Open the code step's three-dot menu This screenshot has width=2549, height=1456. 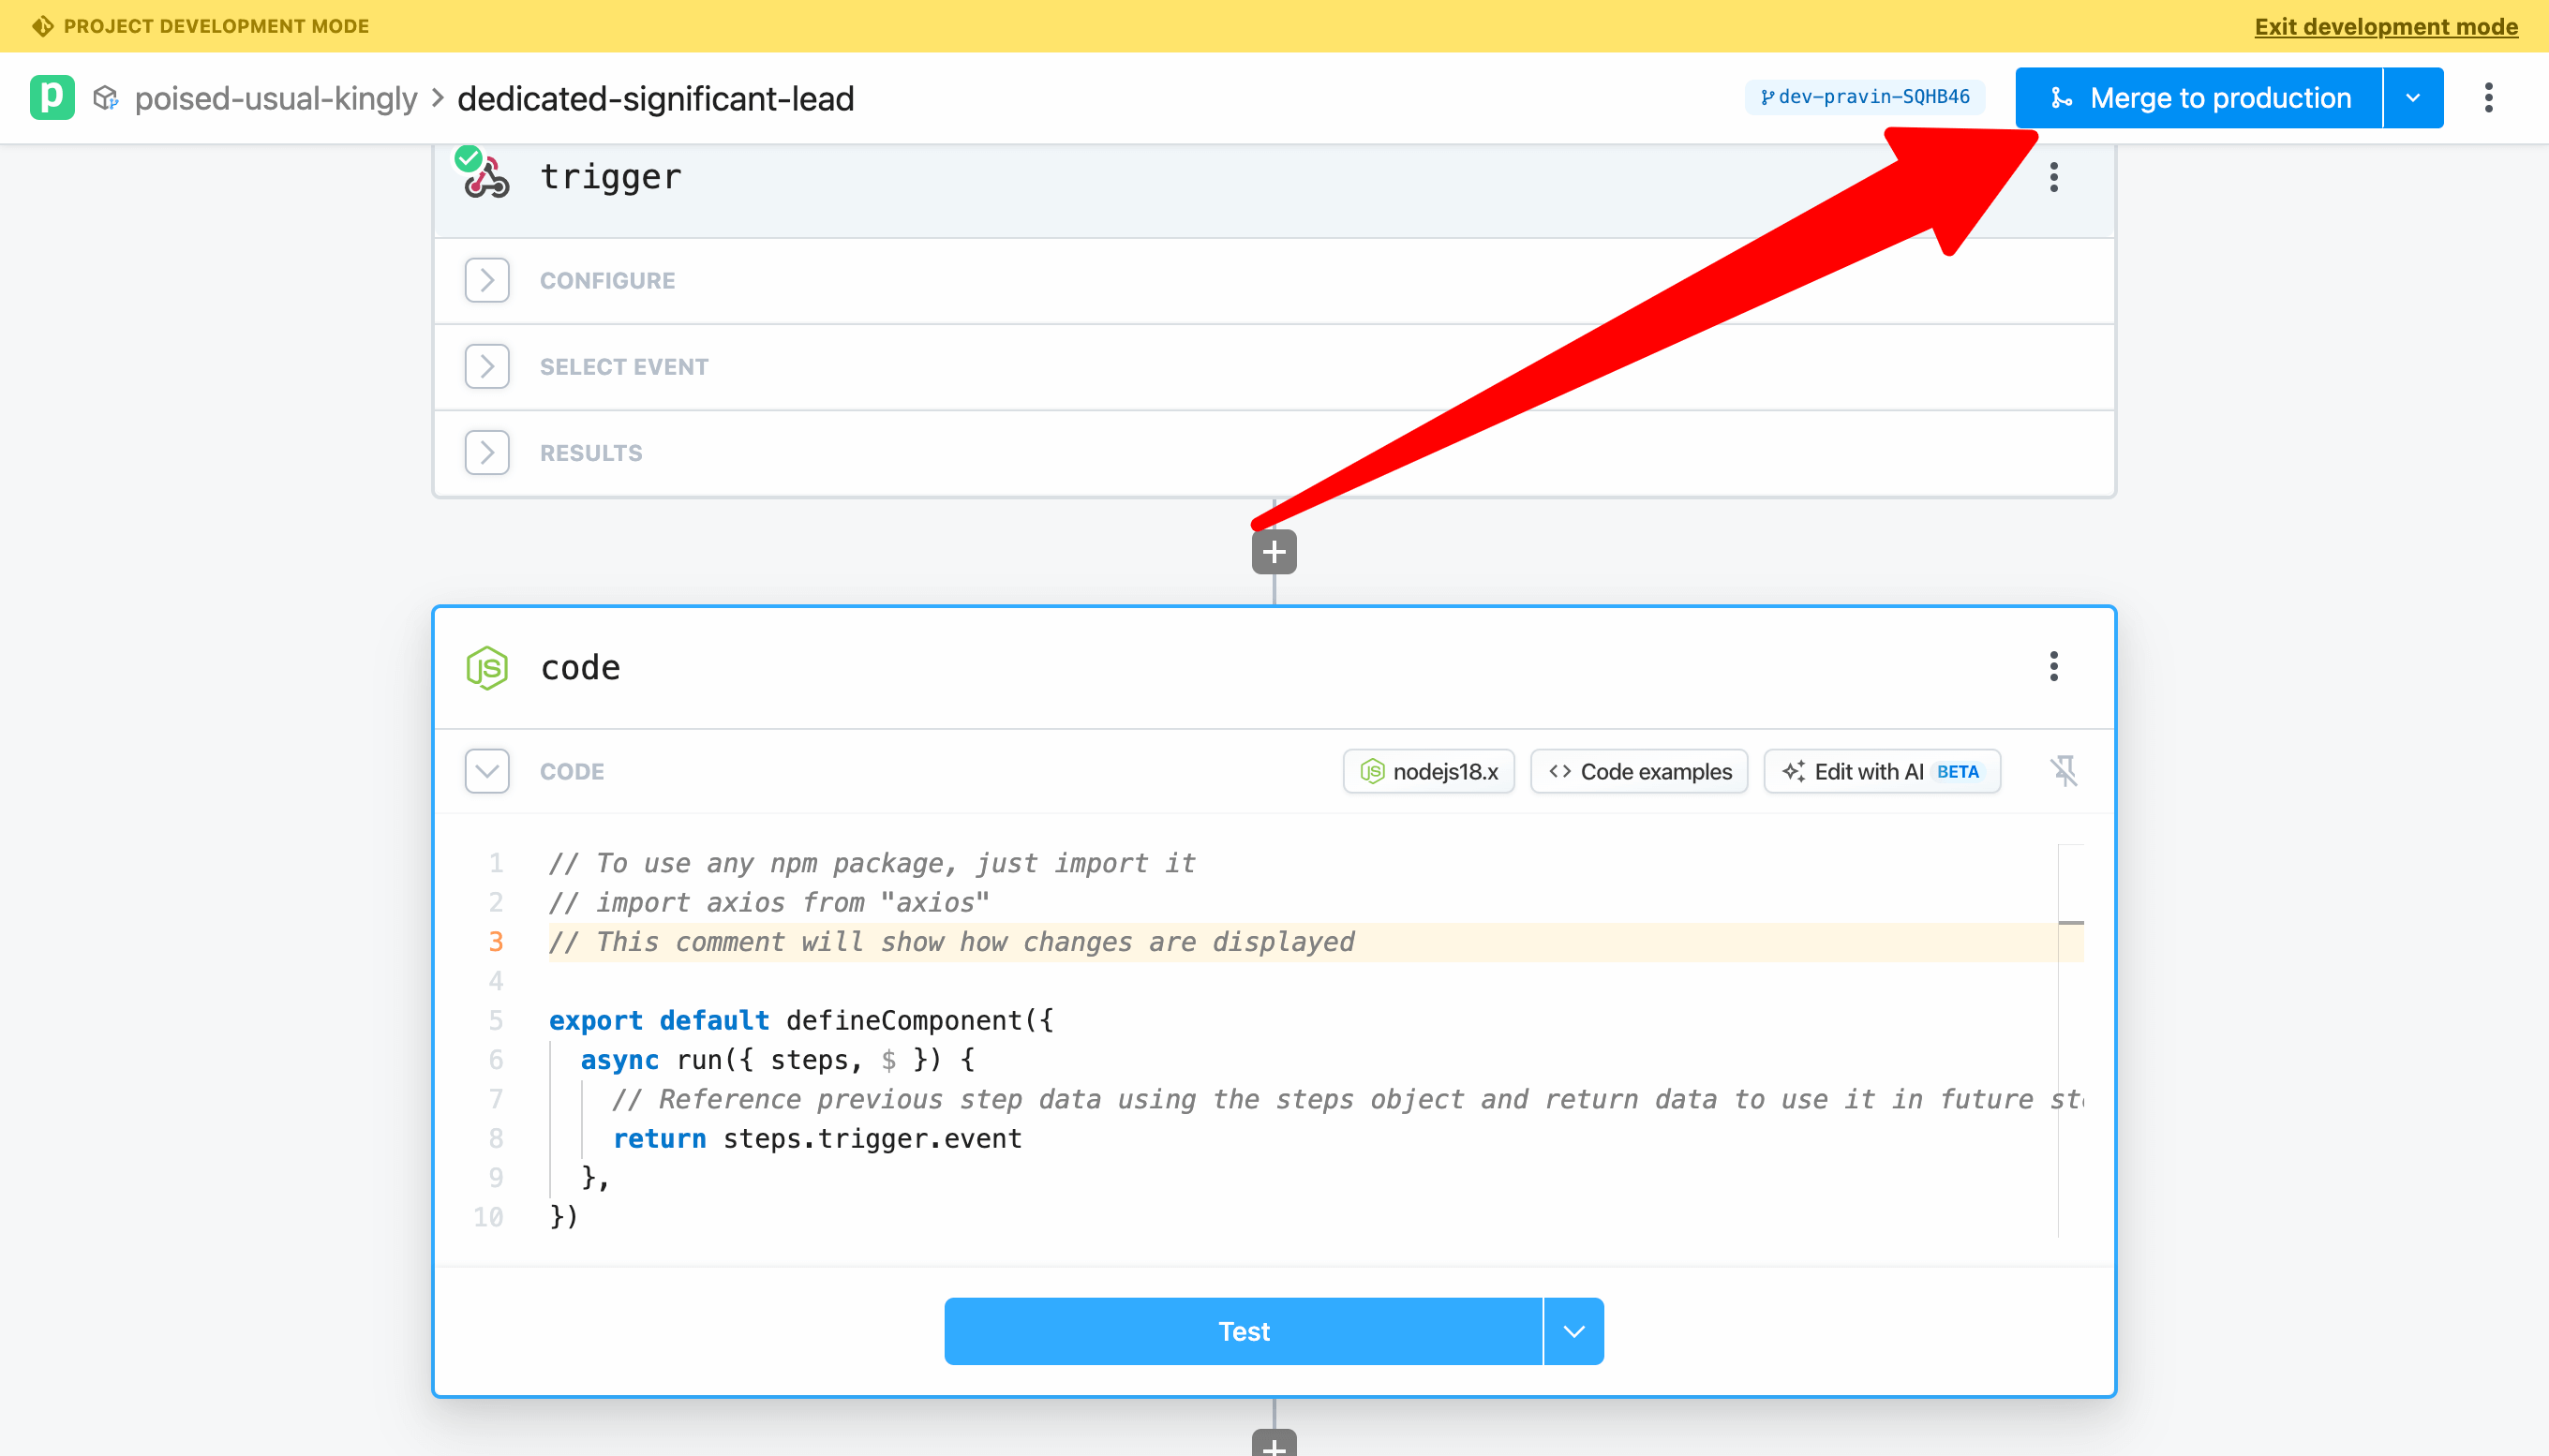click(x=2053, y=667)
